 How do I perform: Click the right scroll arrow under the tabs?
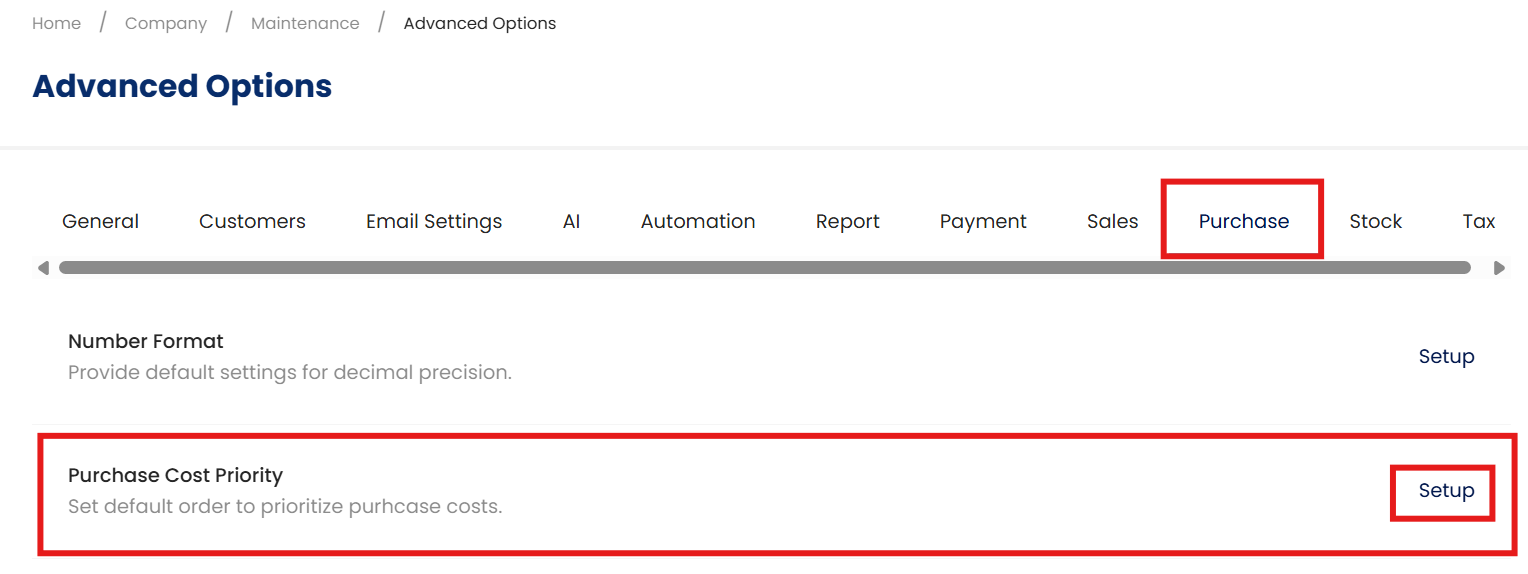click(1499, 268)
